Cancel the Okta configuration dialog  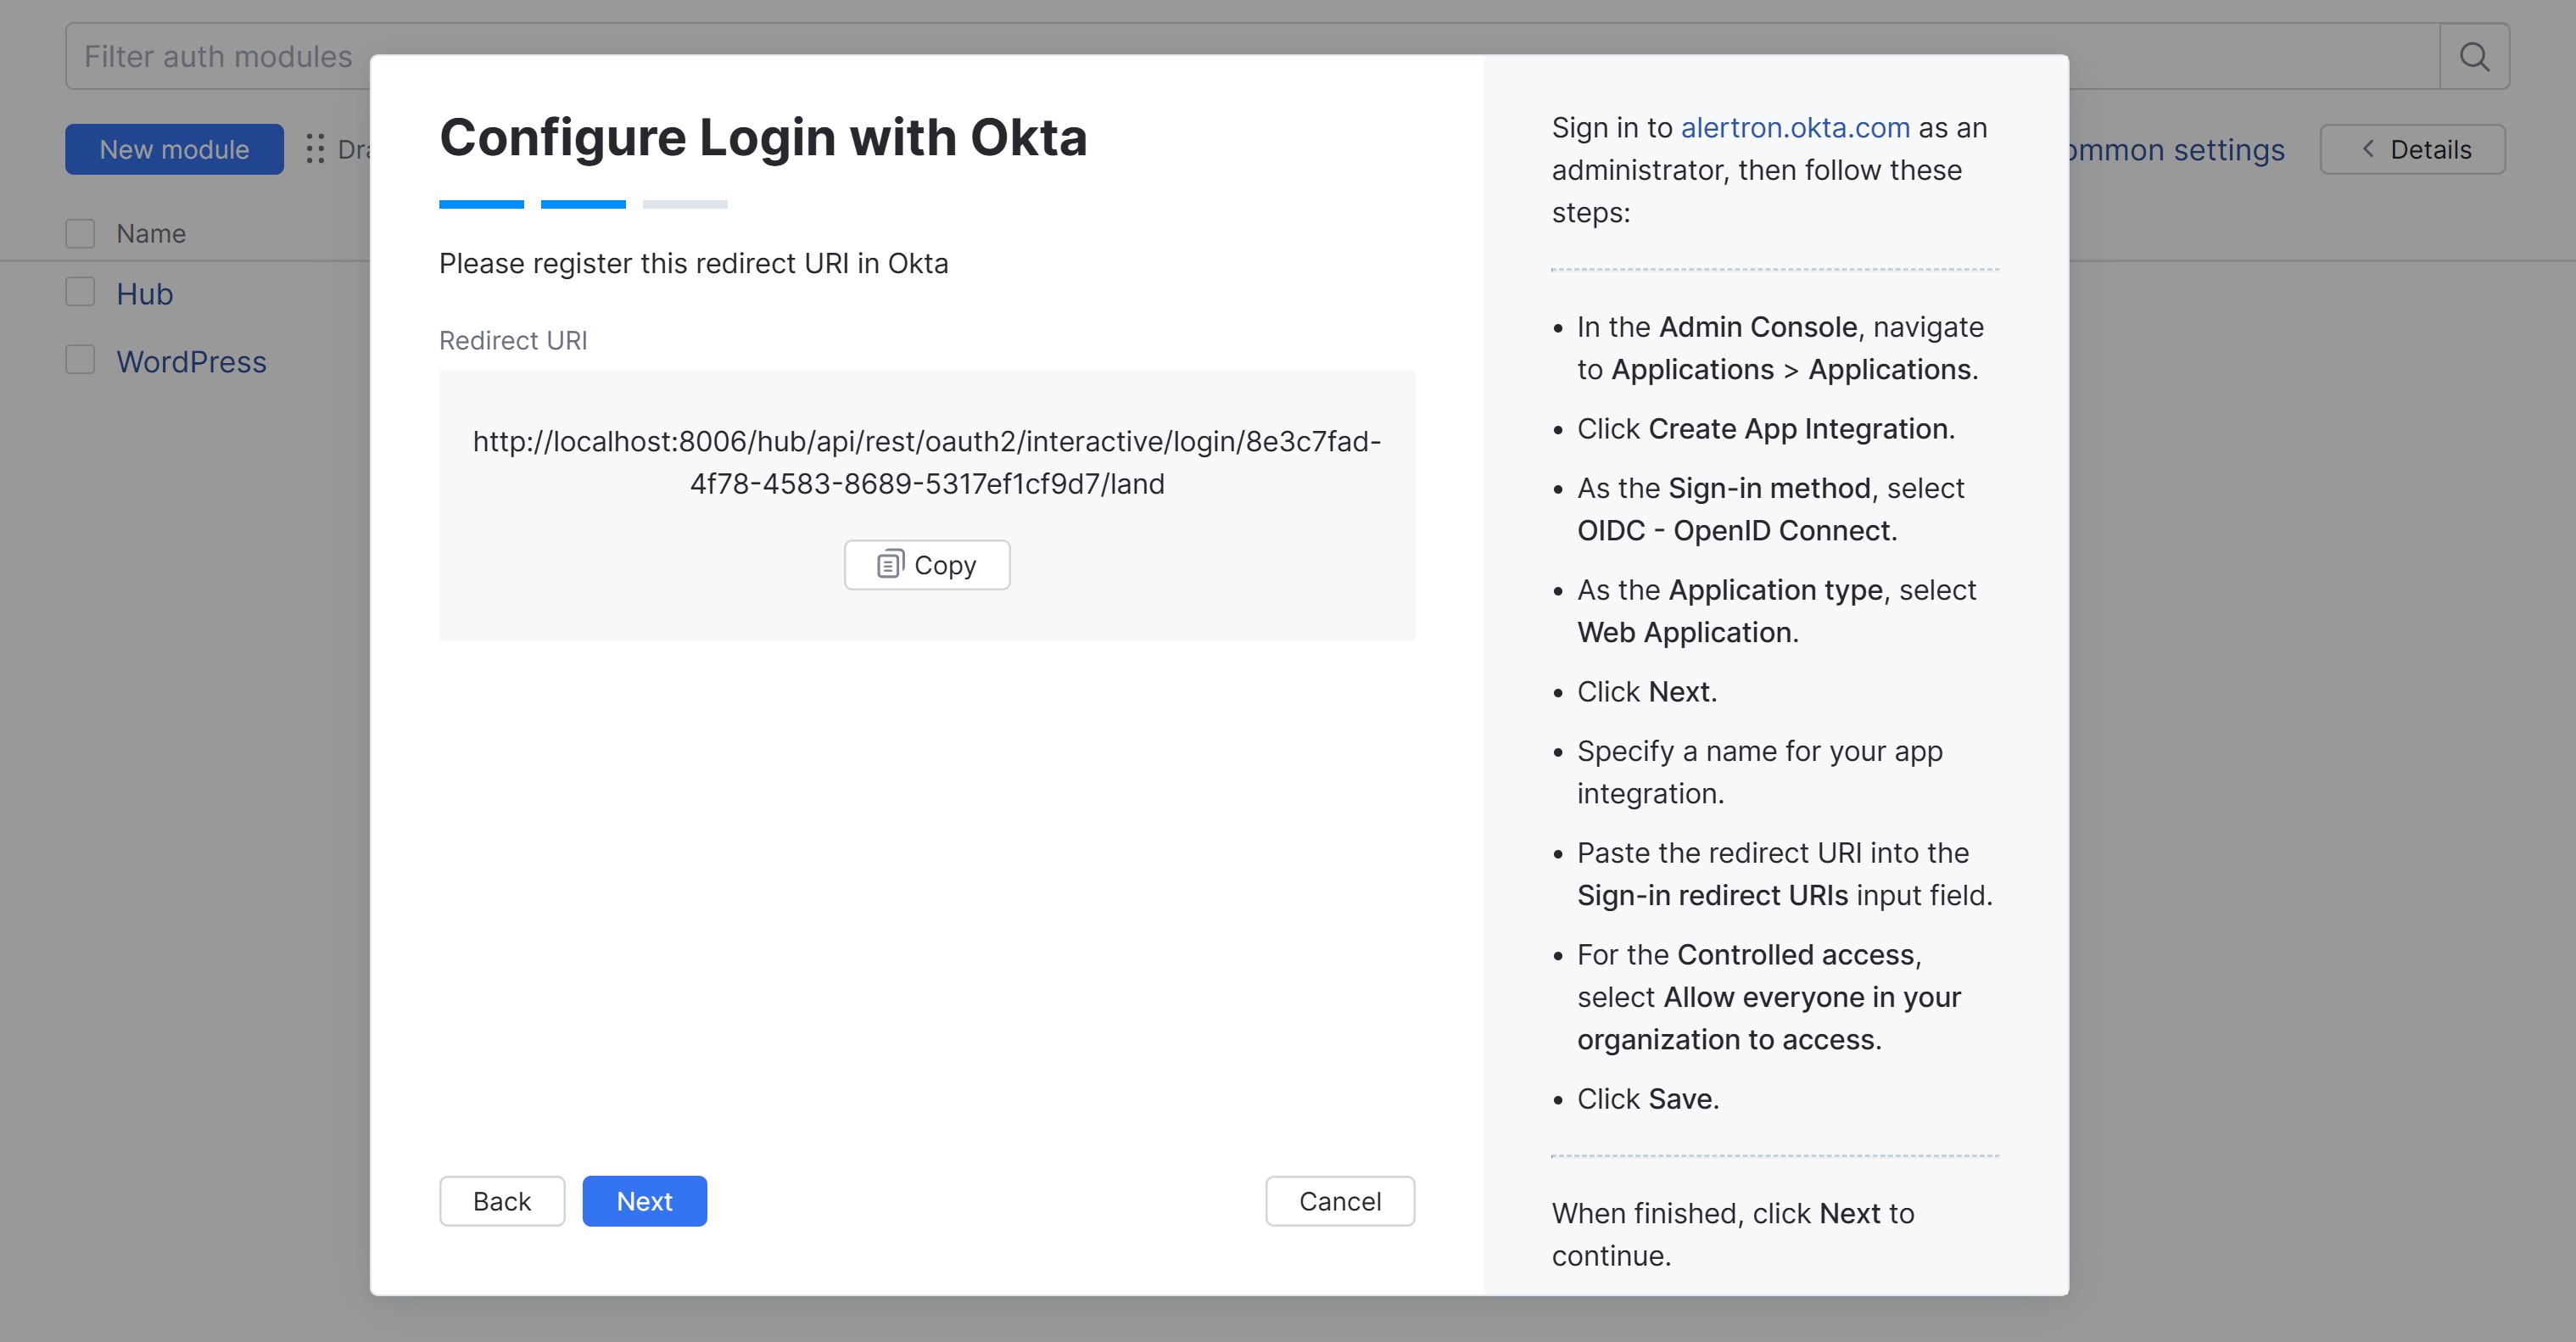tap(1339, 1200)
